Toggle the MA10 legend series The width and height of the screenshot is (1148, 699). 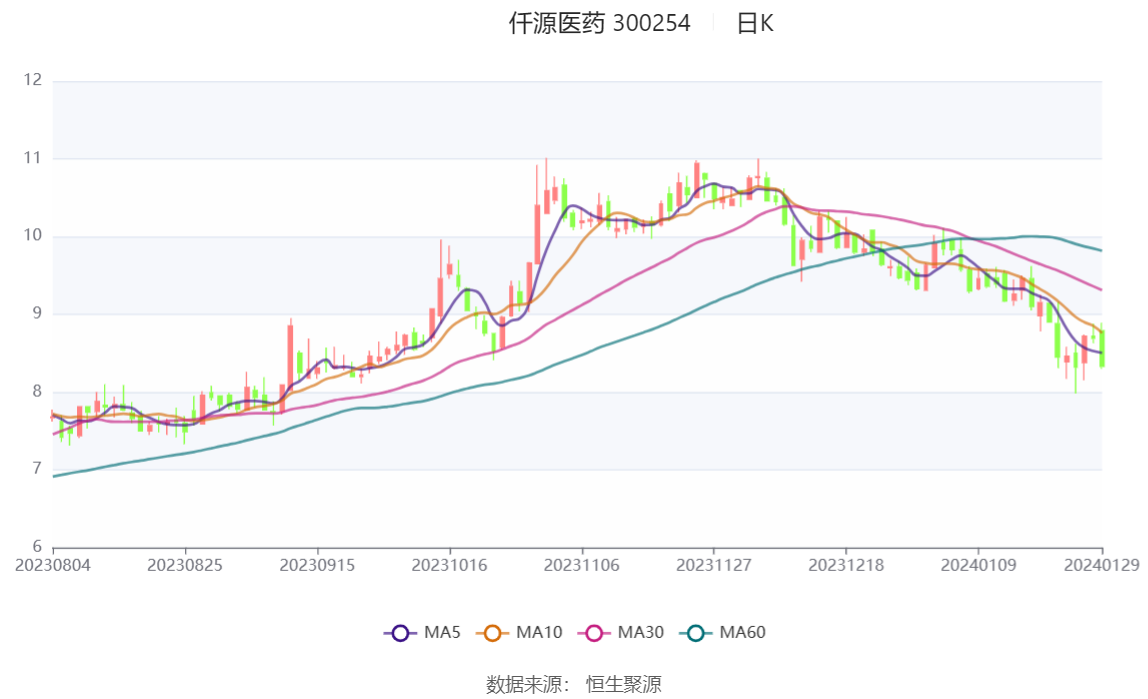tap(519, 632)
